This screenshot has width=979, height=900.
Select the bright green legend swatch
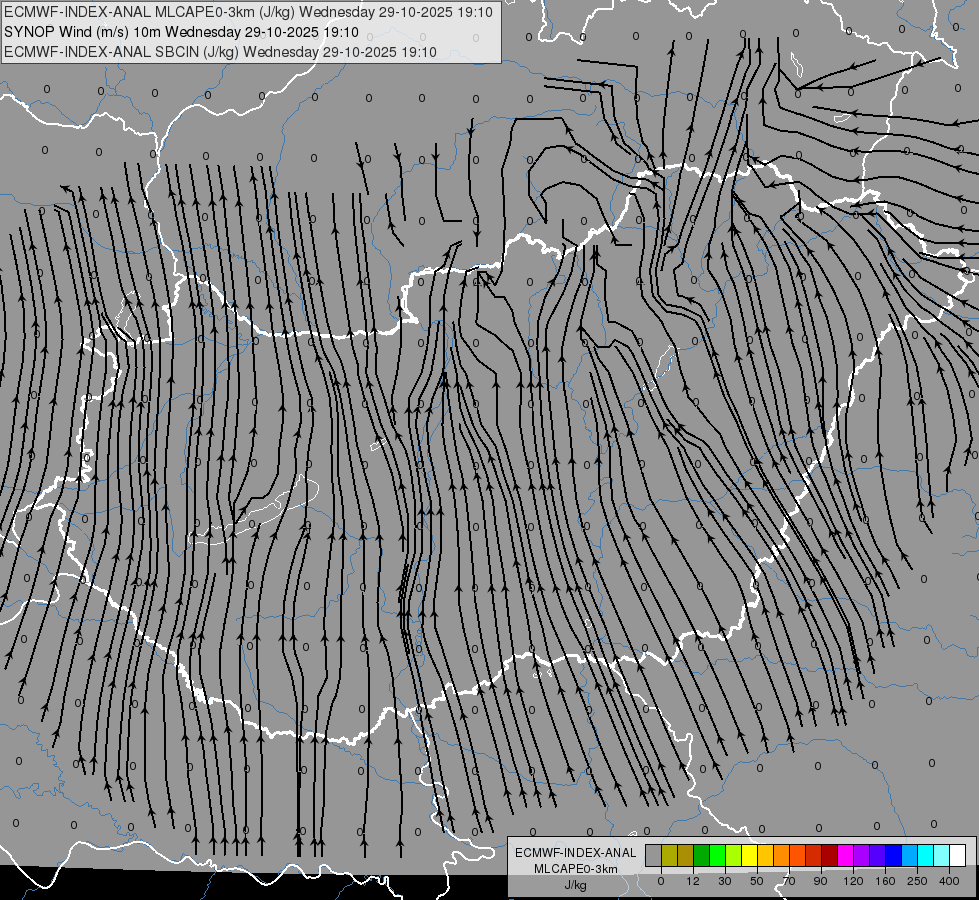click(717, 855)
